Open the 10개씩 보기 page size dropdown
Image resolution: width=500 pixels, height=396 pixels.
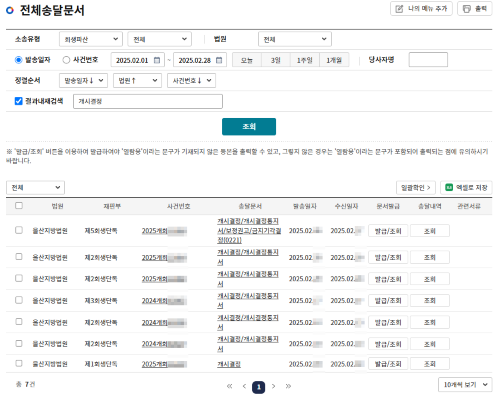tap(465, 385)
